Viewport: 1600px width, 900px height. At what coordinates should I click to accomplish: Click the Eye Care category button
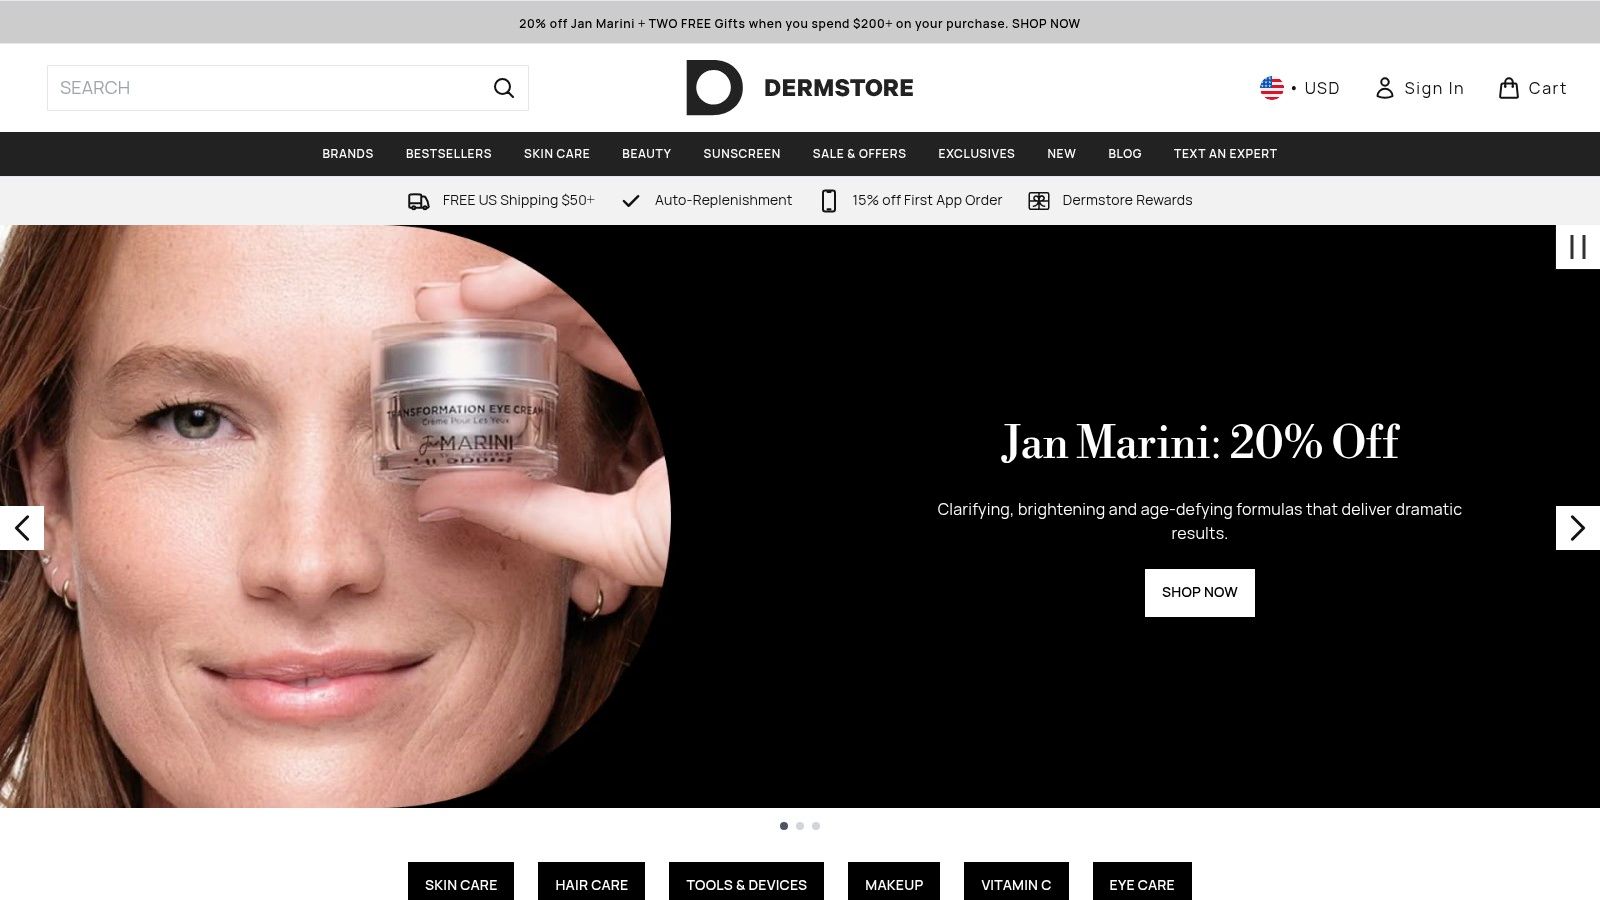(1142, 882)
